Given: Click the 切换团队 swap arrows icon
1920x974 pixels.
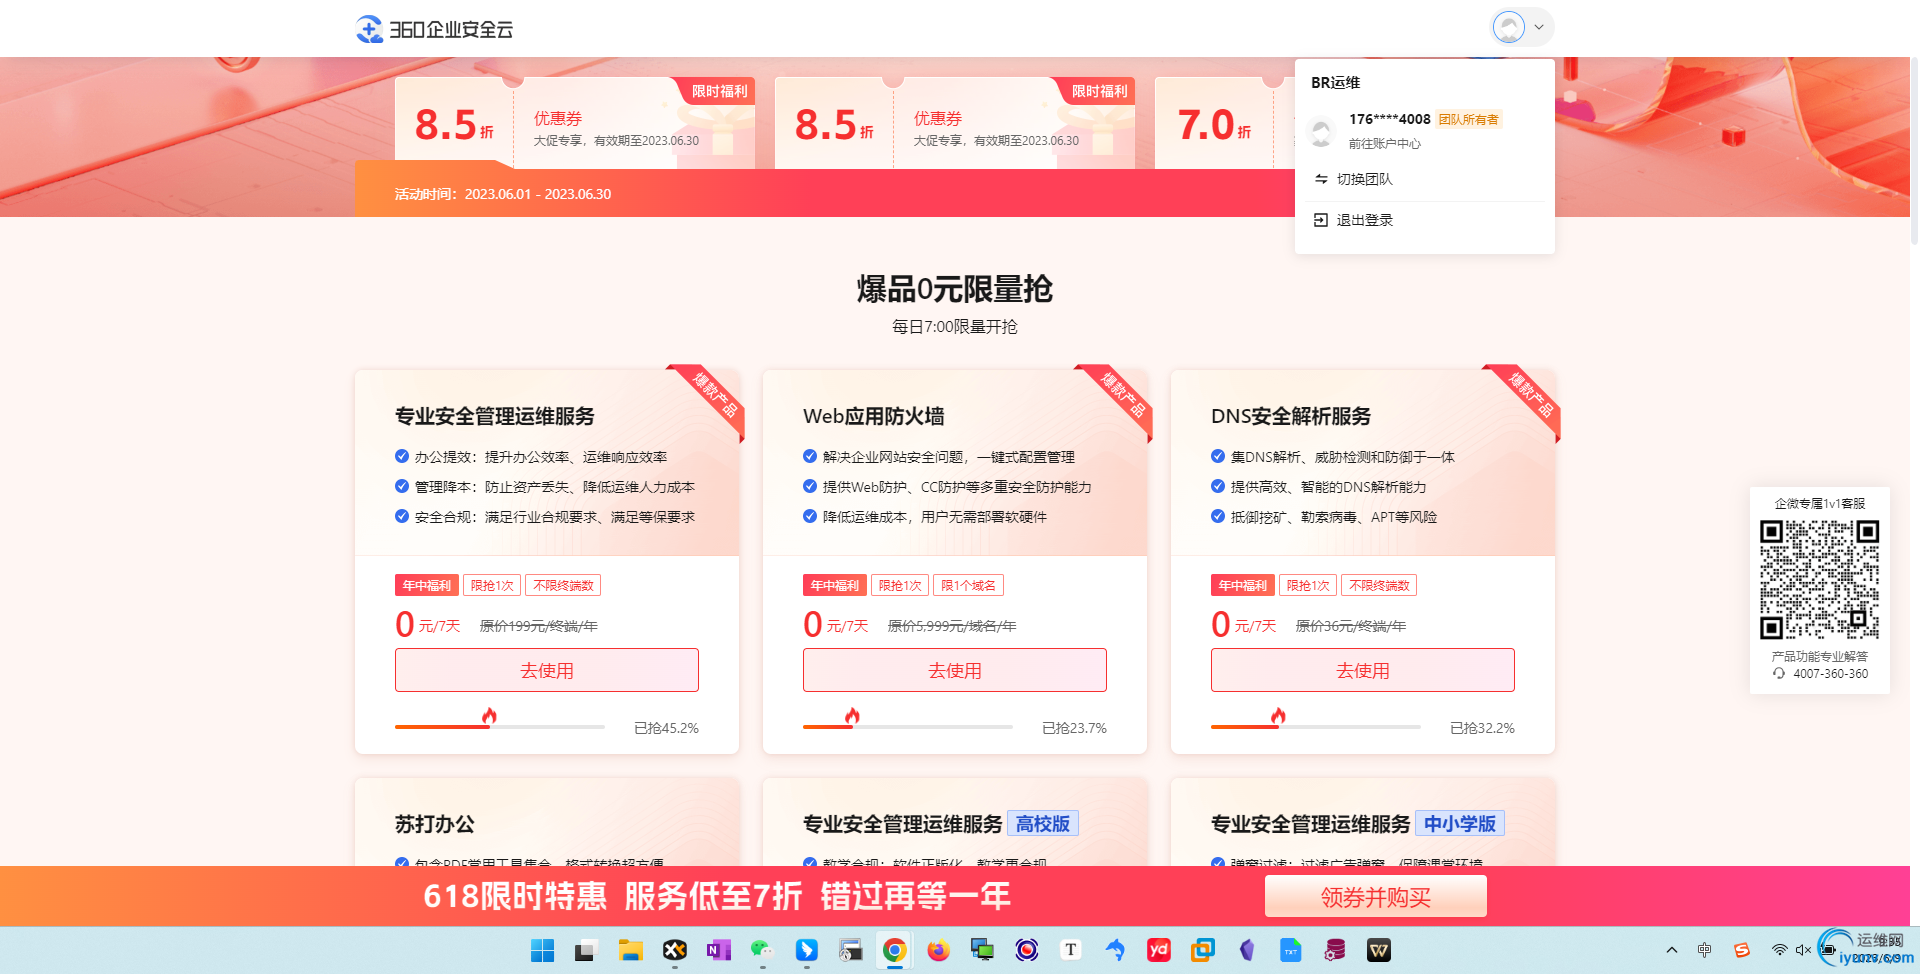Looking at the screenshot, I should tap(1321, 179).
